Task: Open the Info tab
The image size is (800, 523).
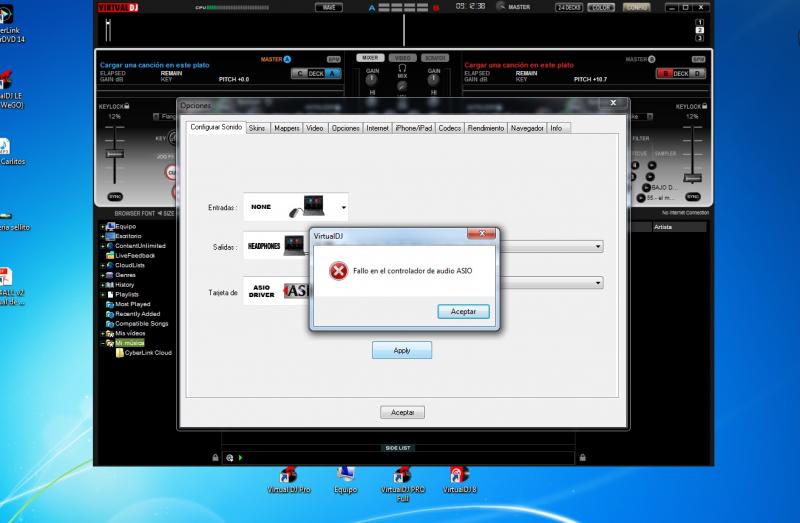Action: 556,128
